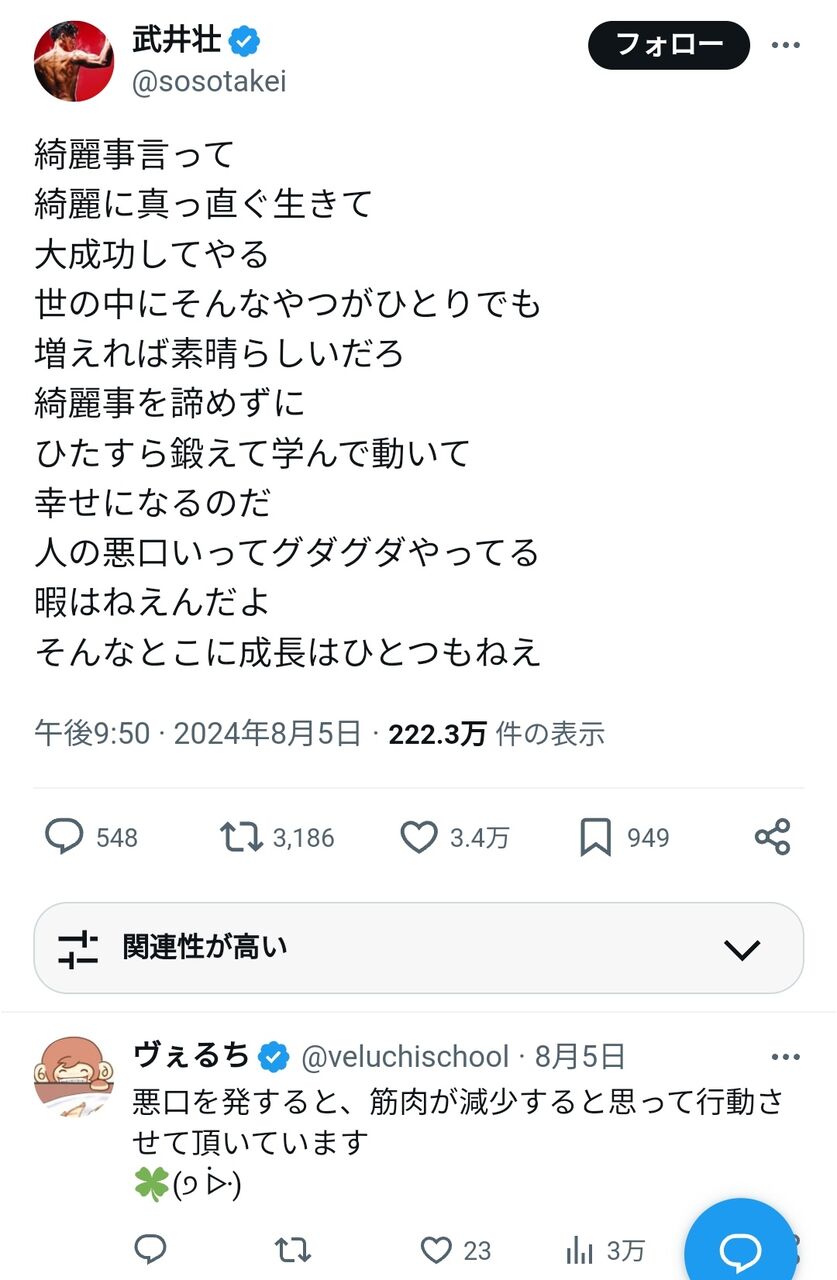Click chevron arrow in reply sort bar
This screenshot has width=837, height=1280.
pos(742,949)
